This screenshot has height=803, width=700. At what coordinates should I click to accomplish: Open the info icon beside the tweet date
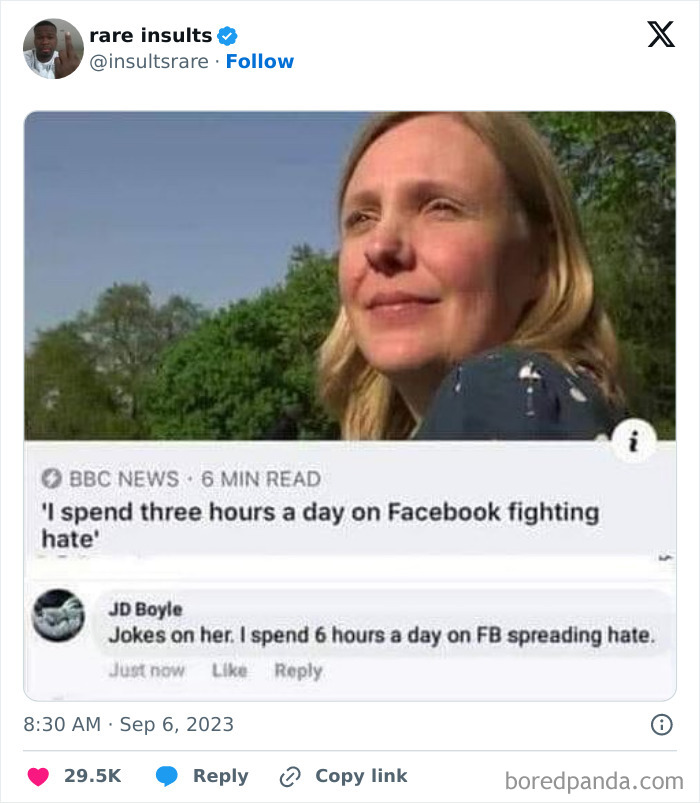pos(661,725)
